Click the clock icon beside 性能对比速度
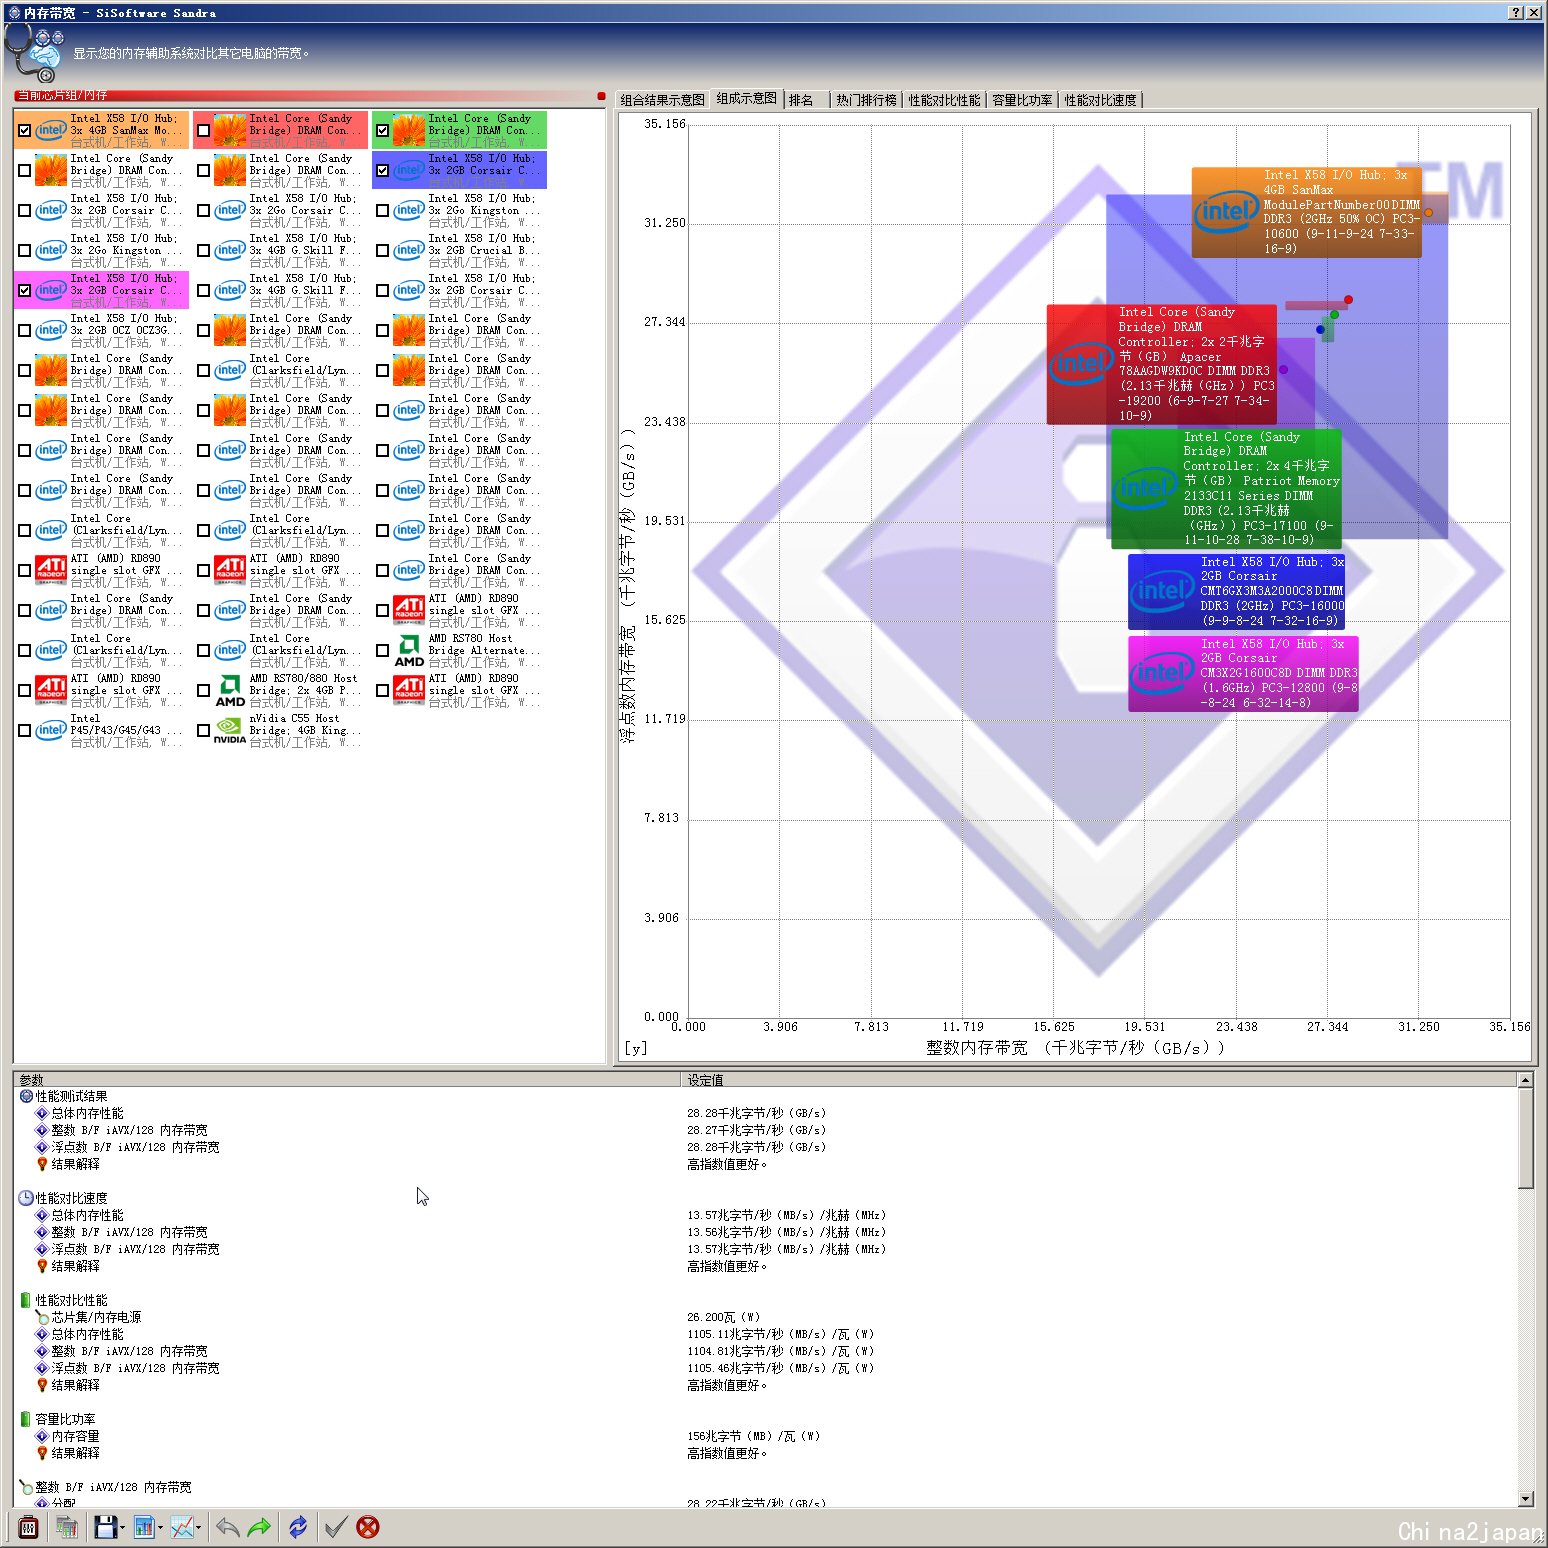The height and width of the screenshot is (1548, 1548). 26,1198
